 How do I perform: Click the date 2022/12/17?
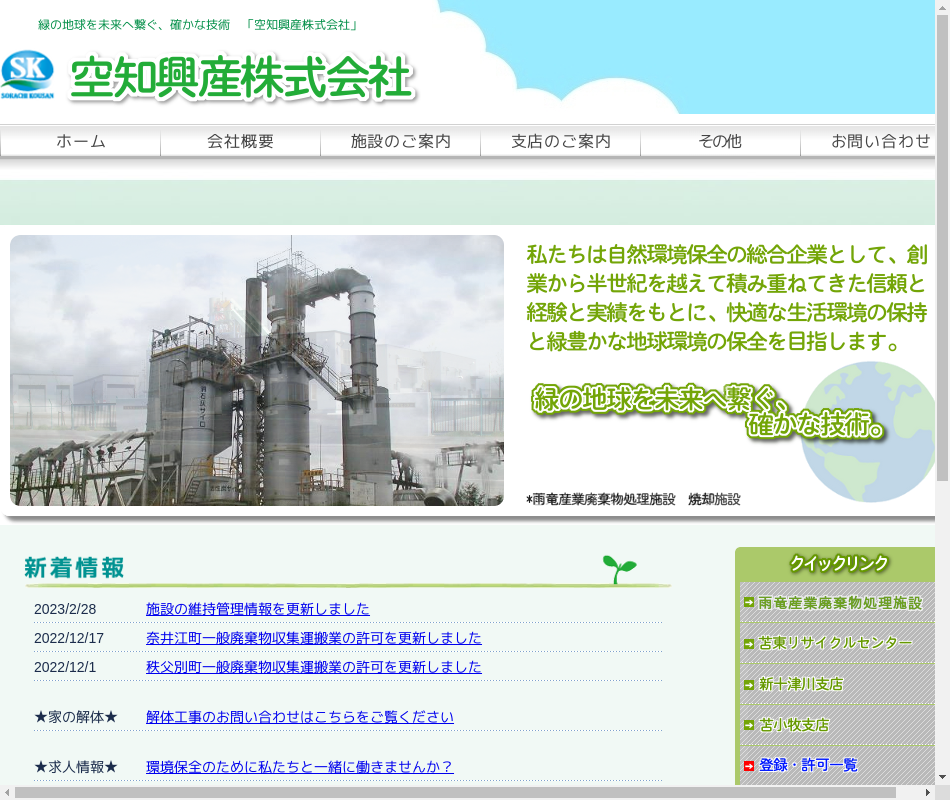pyautogui.click(x=69, y=638)
